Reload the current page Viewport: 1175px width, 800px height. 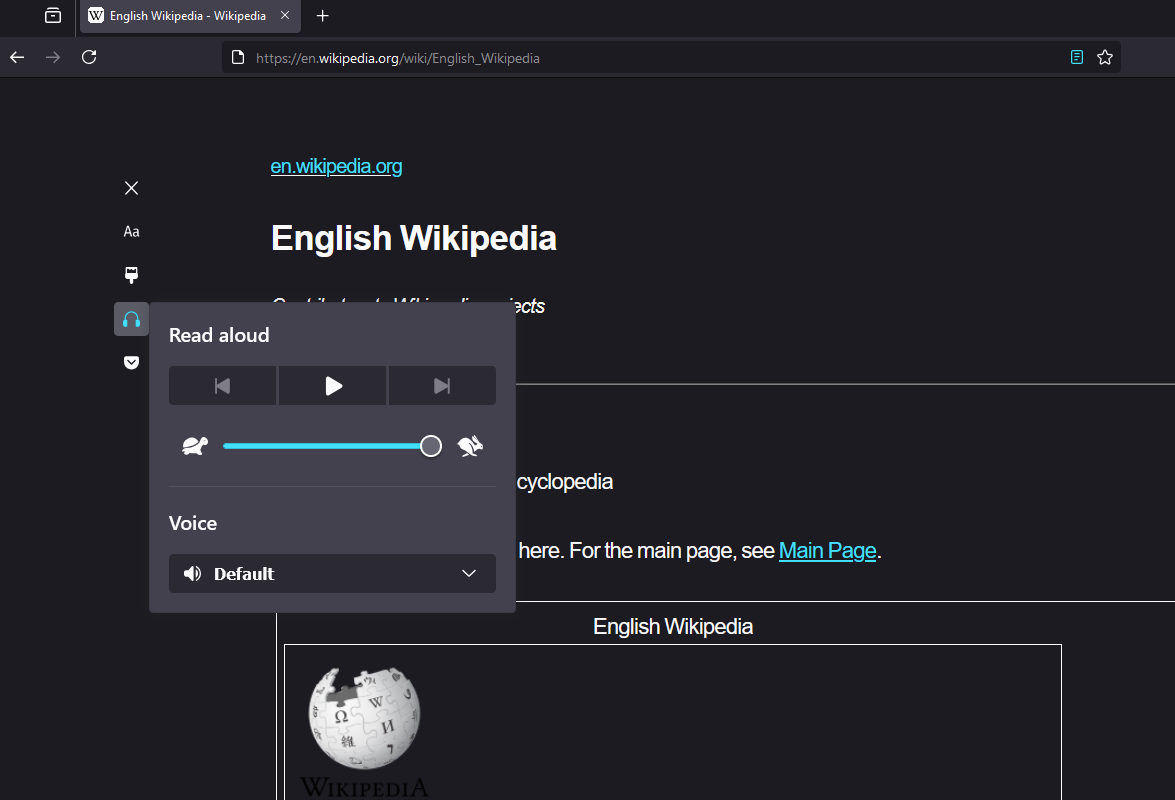click(89, 58)
